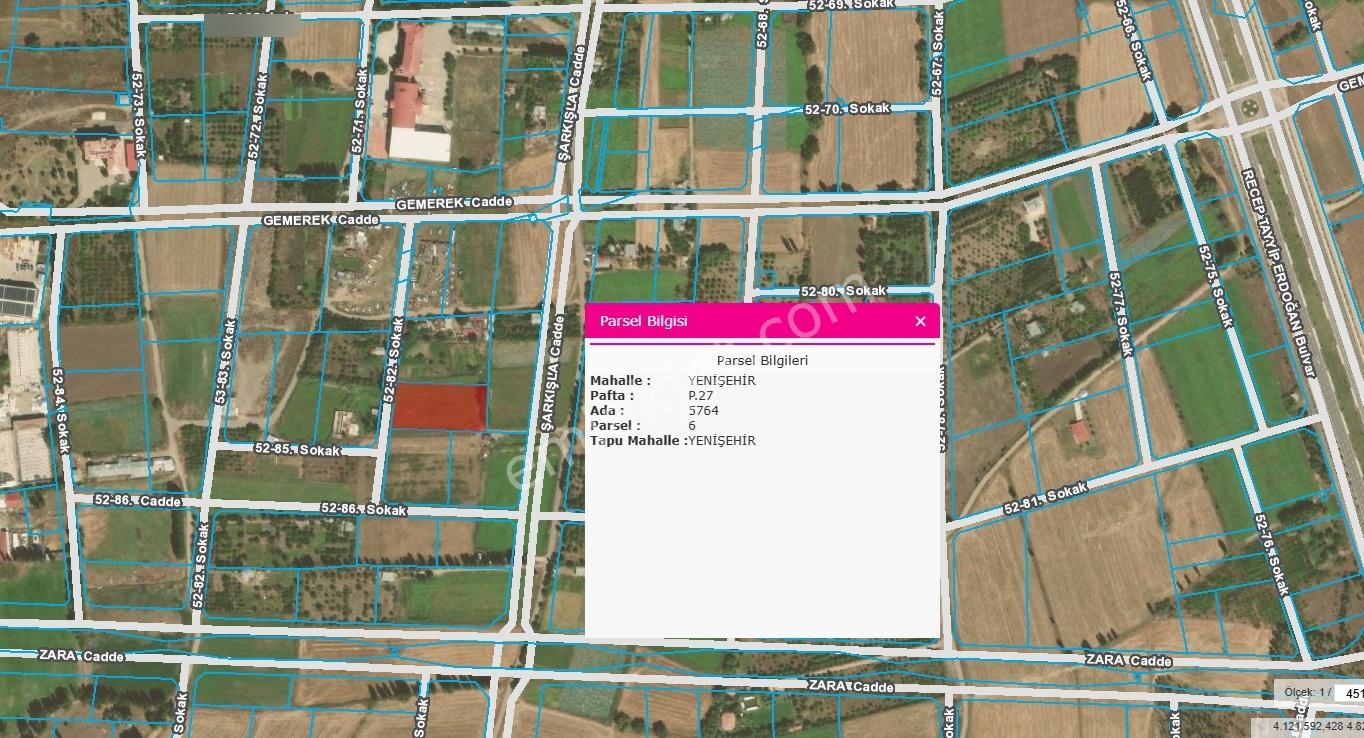The width and height of the screenshot is (1364, 738).
Task: Click the 'Parsel :' label in popup
Action: (x=615, y=425)
